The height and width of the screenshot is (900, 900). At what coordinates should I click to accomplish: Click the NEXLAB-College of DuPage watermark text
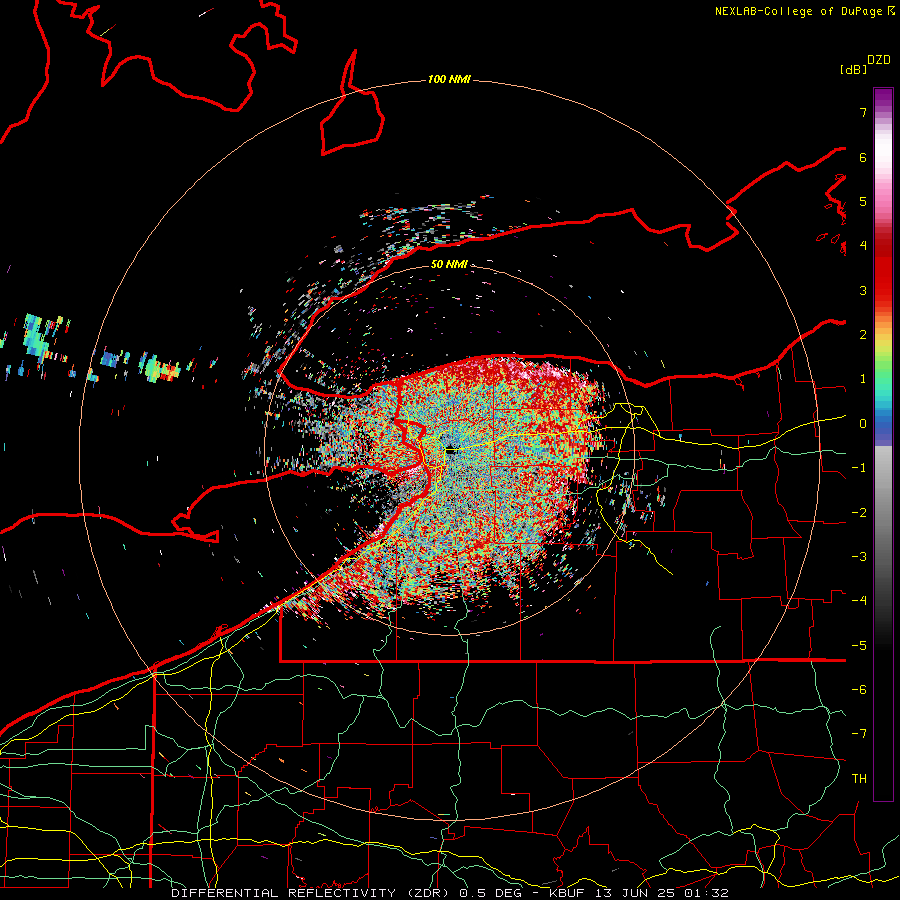tap(804, 11)
